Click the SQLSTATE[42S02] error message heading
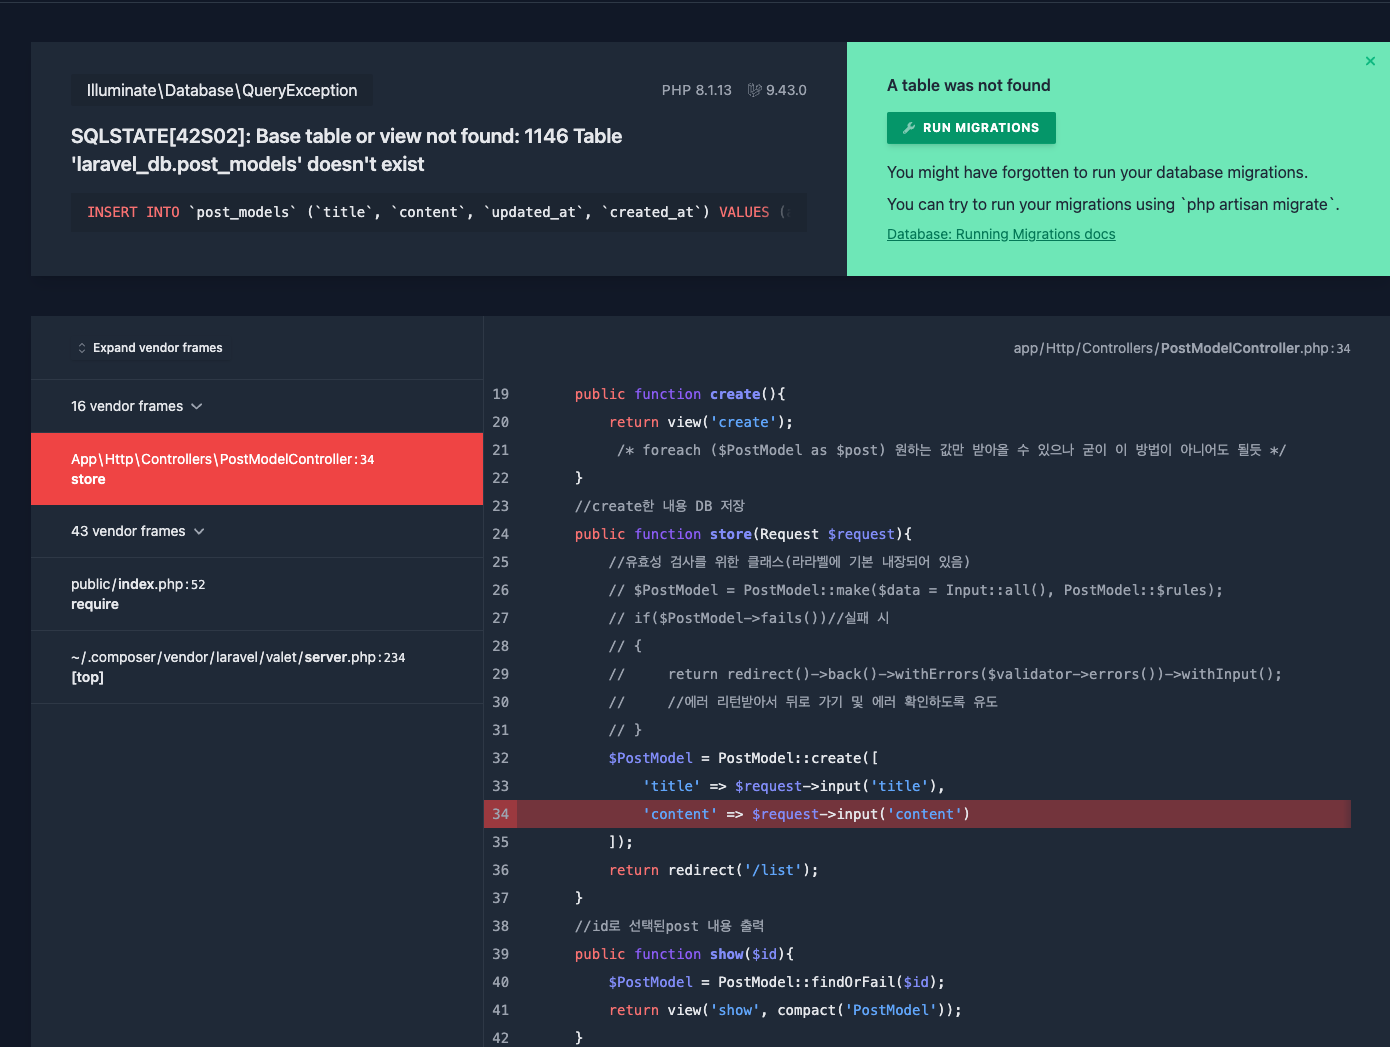 347,150
